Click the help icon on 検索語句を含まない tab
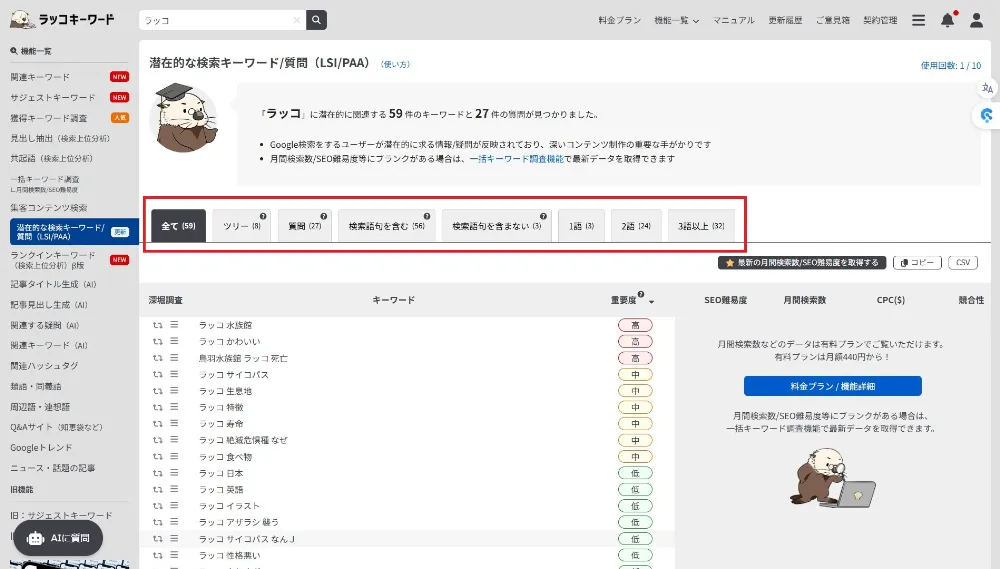 click(543, 216)
